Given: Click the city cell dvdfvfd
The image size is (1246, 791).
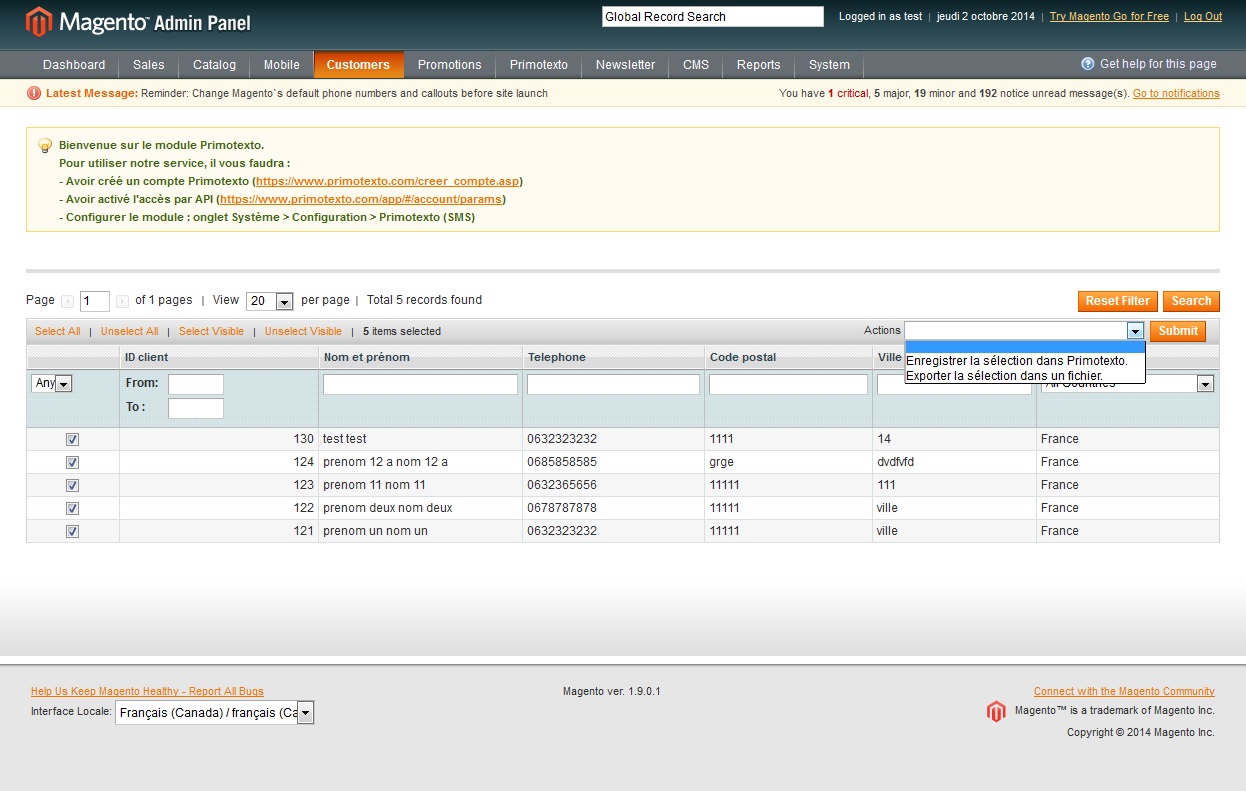Looking at the screenshot, I should pyautogui.click(x=895, y=462).
